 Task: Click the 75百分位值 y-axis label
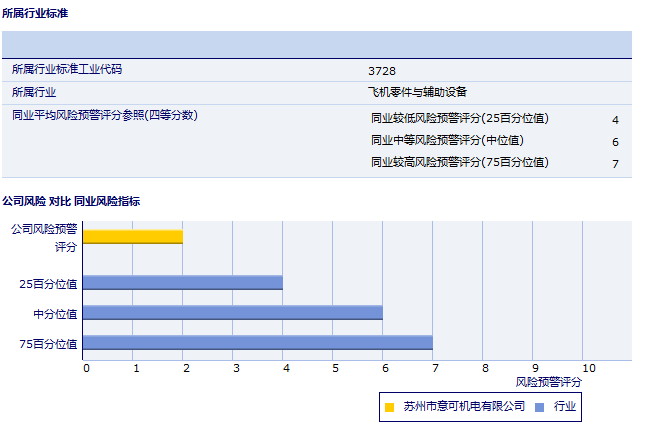[x=49, y=344]
